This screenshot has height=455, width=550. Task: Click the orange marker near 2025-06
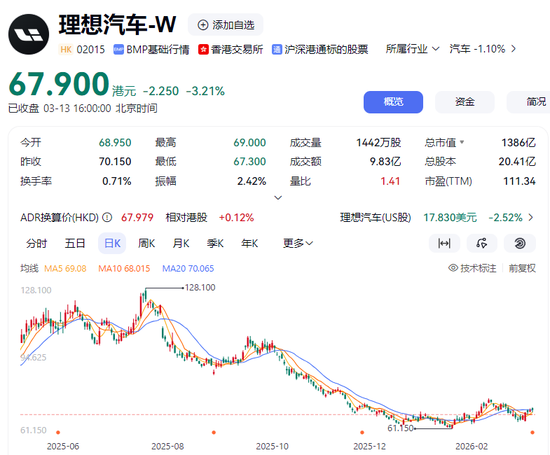click(x=58, y=433)
